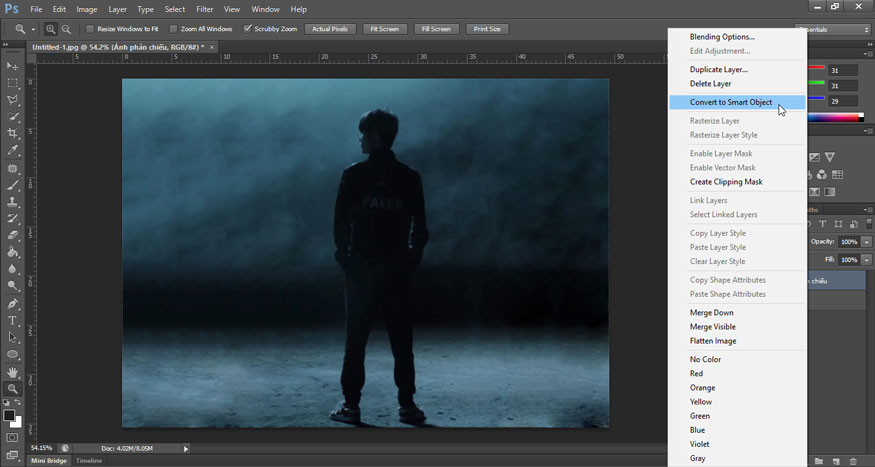Image resolution: width=875 pixels, height=467 pixels.
Task: Select the Eraser tool
Action: tap(12, 235)
